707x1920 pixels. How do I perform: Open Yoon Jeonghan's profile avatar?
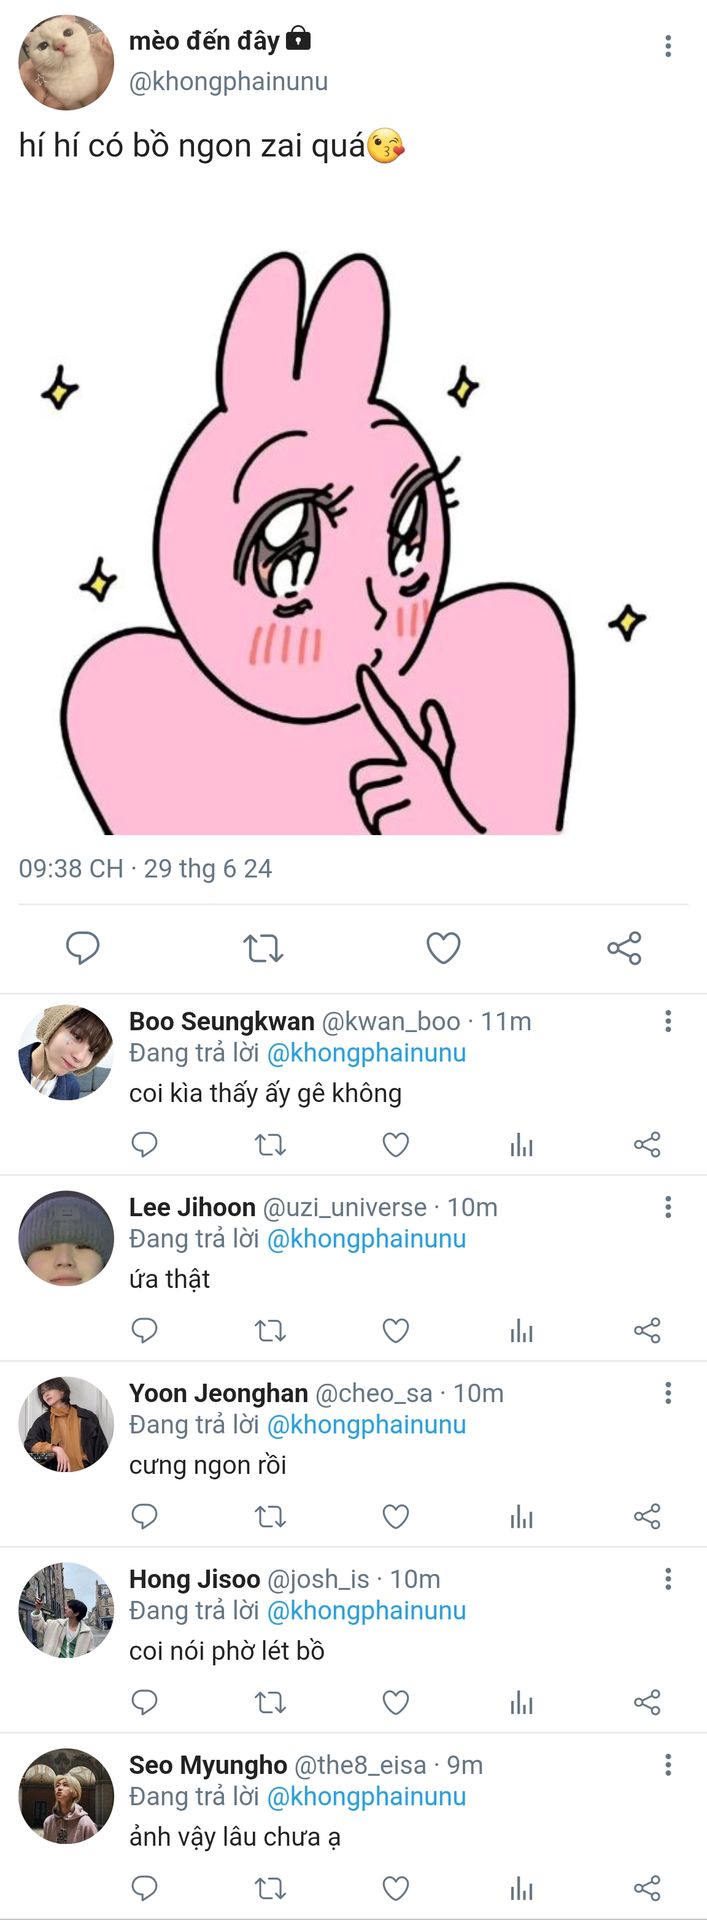[x=66, y=1424]
